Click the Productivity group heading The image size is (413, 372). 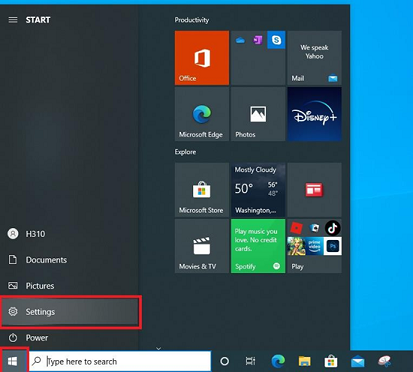pos(192,20)
